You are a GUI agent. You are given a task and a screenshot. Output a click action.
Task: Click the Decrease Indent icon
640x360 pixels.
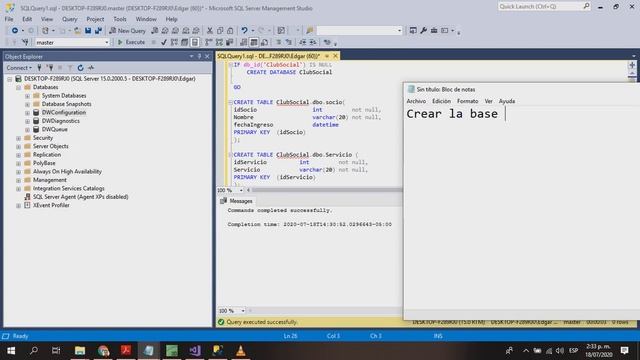point(302,42)
